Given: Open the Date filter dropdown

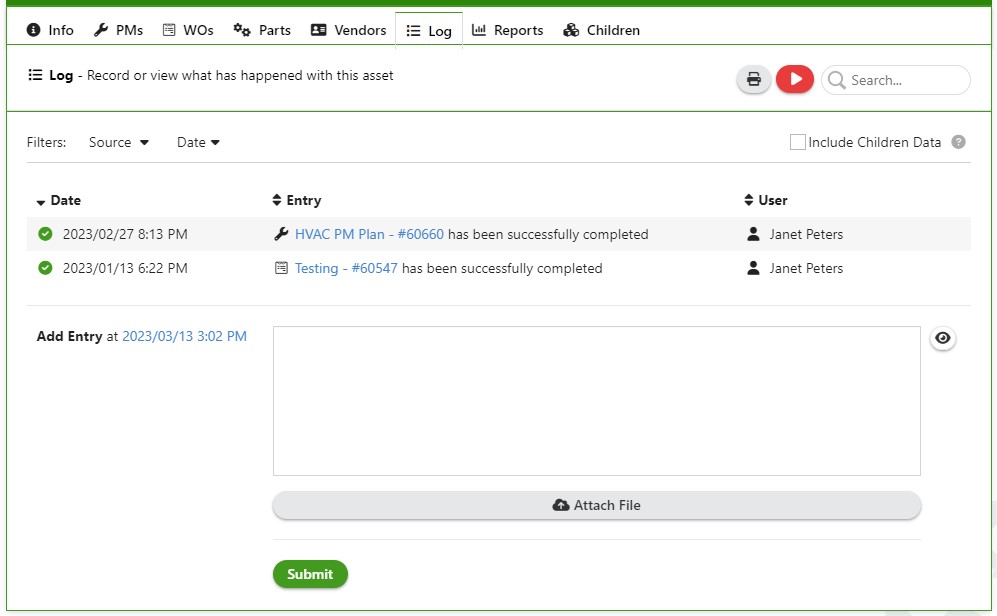Looking at the screenshot, I should 197,142.
